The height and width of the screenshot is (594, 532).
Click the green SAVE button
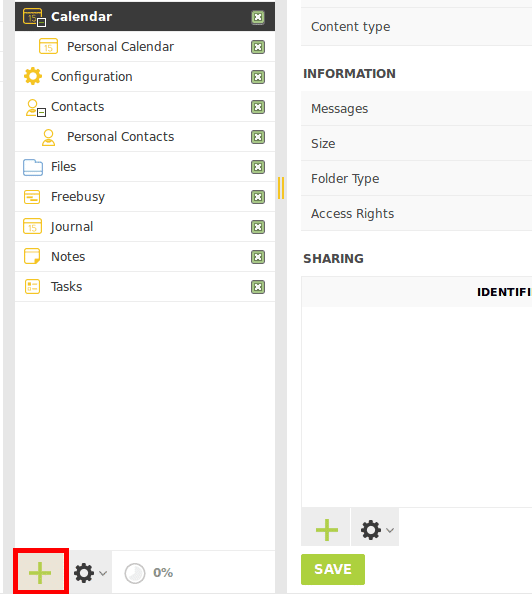tap(333, 569)
